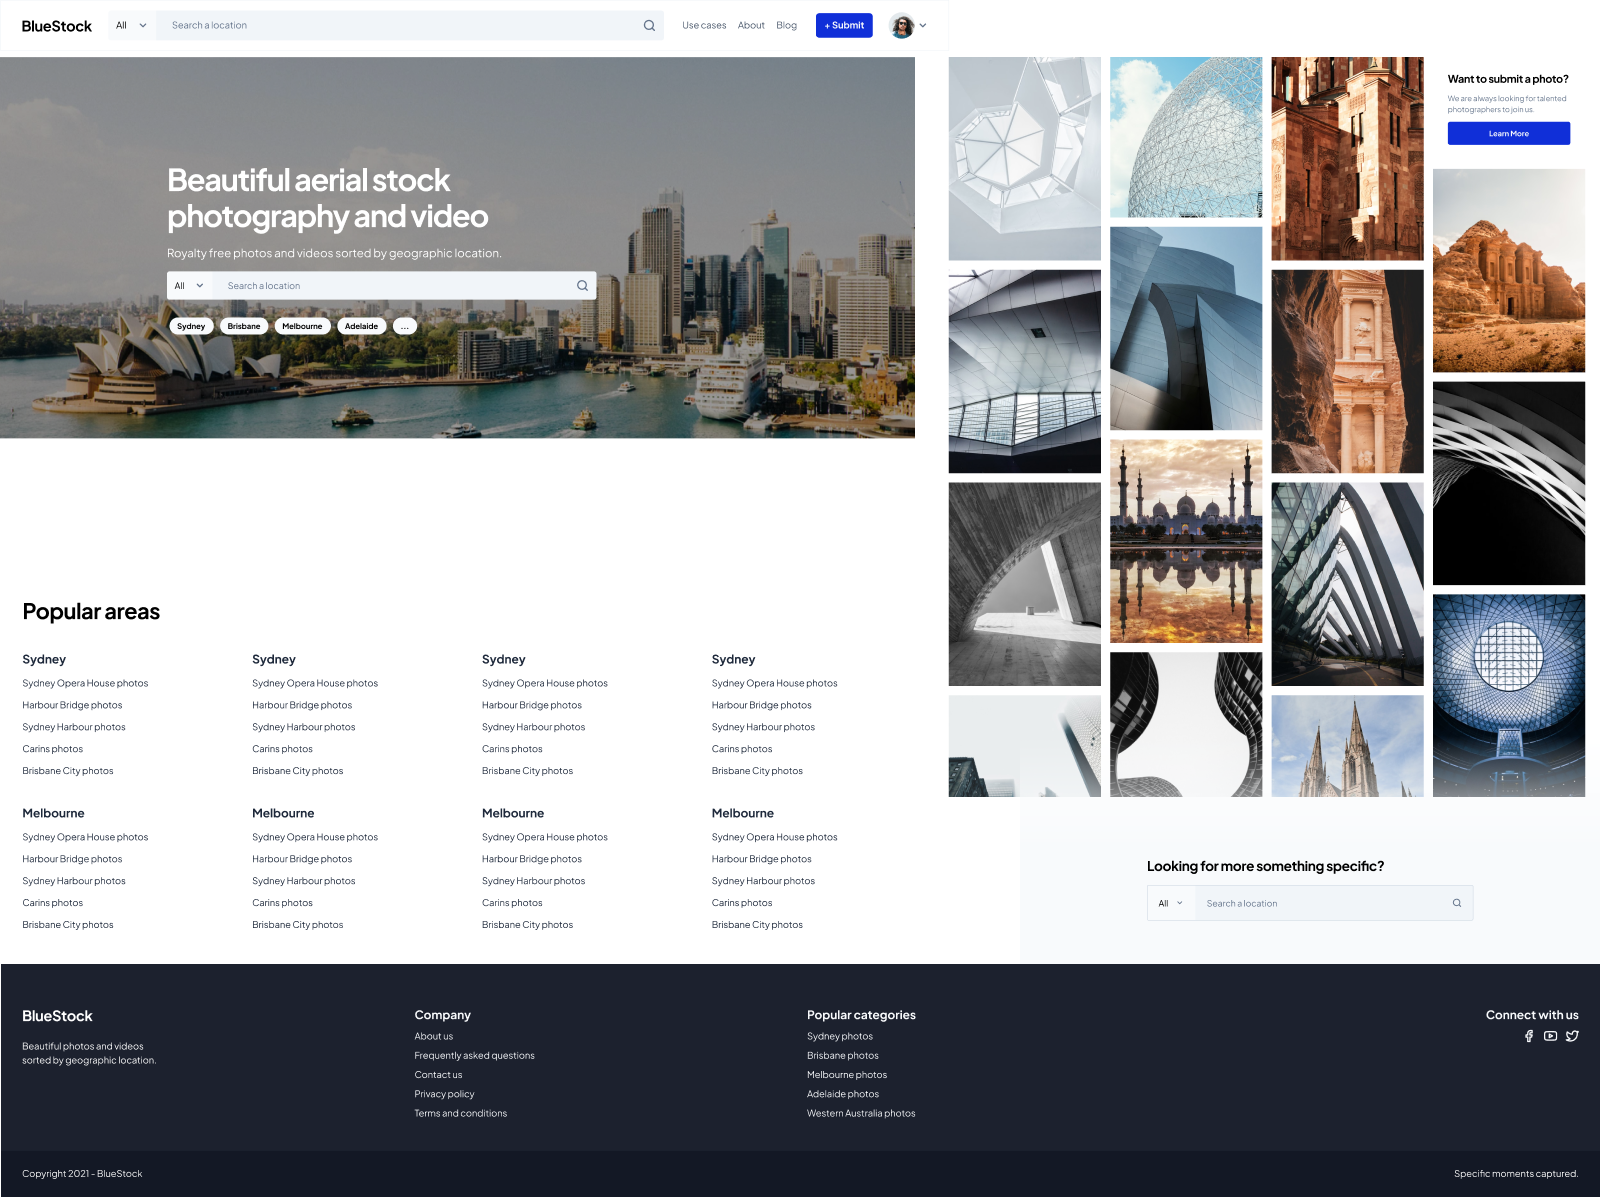Screen dimensions: 1600x1200
Task: Open the blue glass dome ceiling photo
Action: (1509, 696)
